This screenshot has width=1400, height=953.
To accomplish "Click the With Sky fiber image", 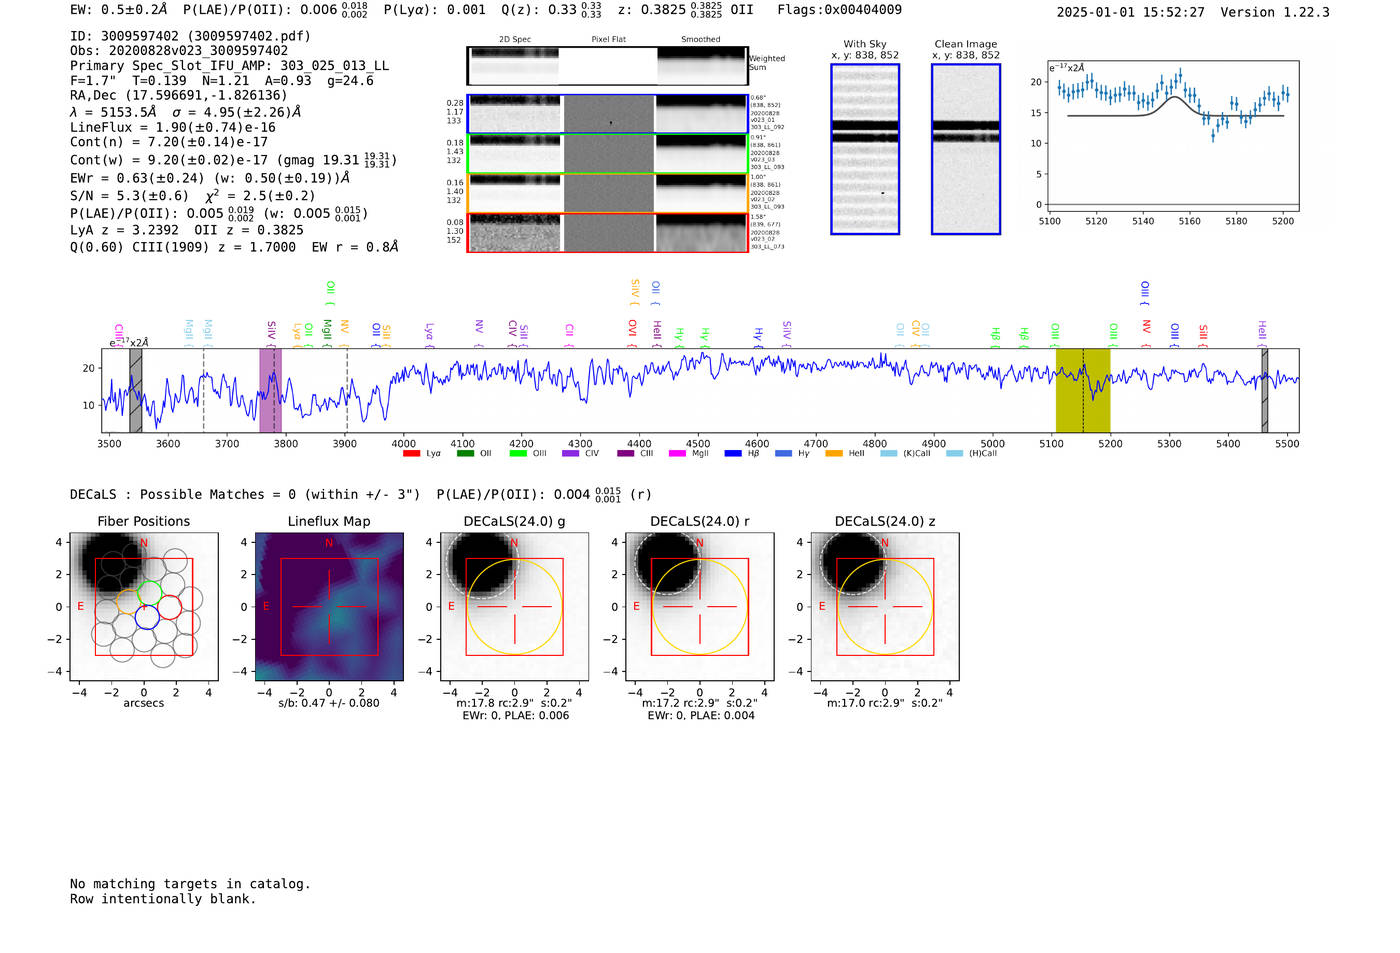I will [x=865, y=149].
